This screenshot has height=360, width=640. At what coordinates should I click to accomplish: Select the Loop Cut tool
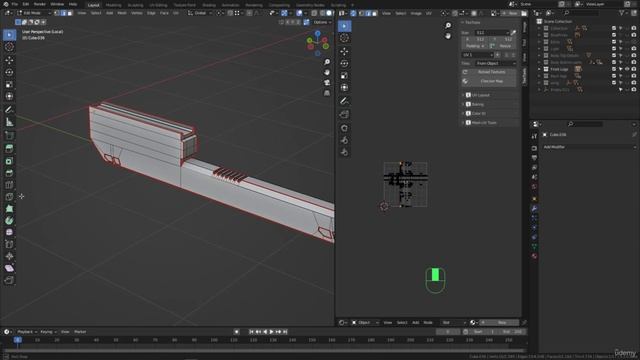click(x=9, y=185)
